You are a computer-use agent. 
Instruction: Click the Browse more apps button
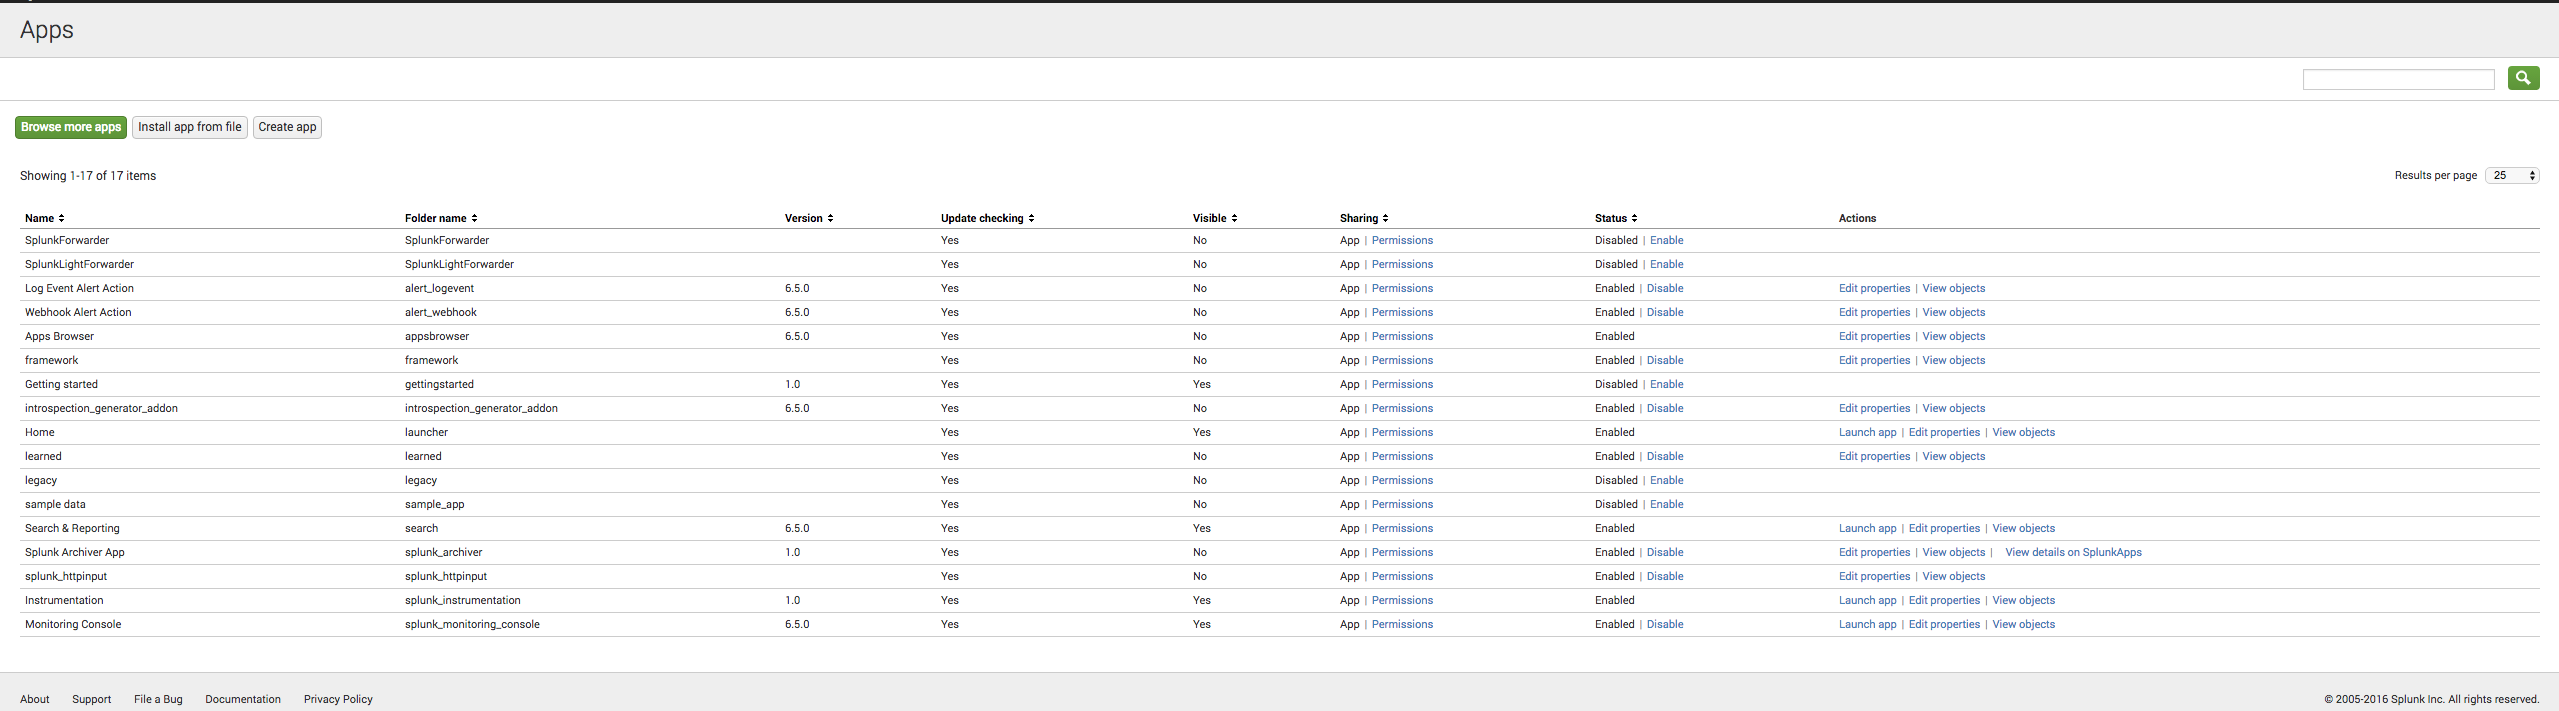pyautogui.click(x=71, y=127)
